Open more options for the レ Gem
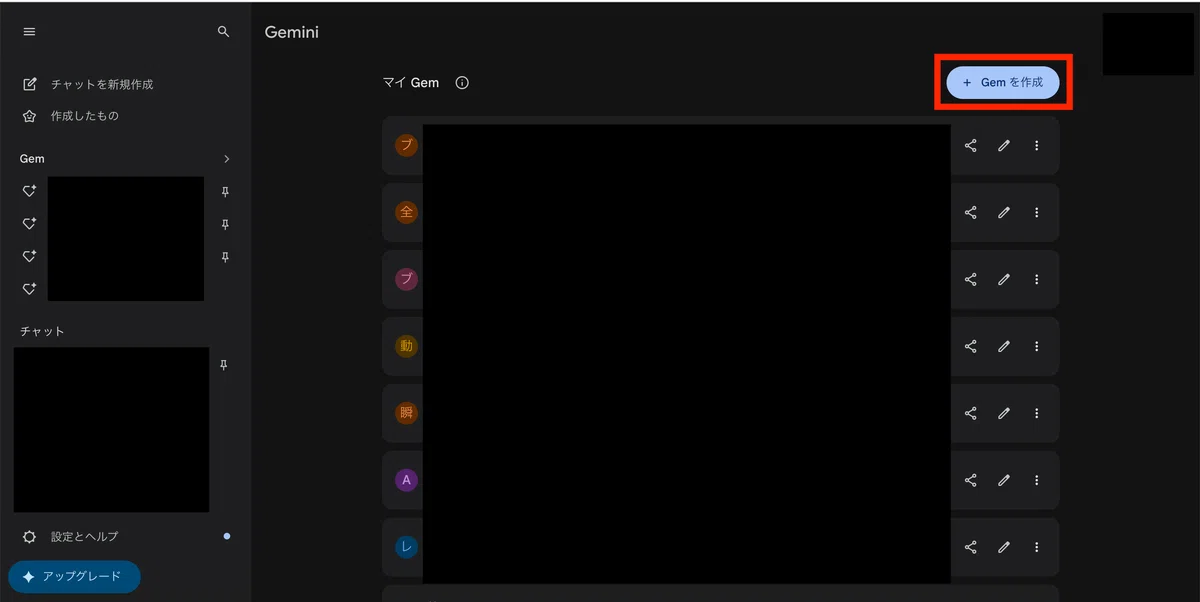This screenshot has width=1200, height=602. click(1037, 547)
